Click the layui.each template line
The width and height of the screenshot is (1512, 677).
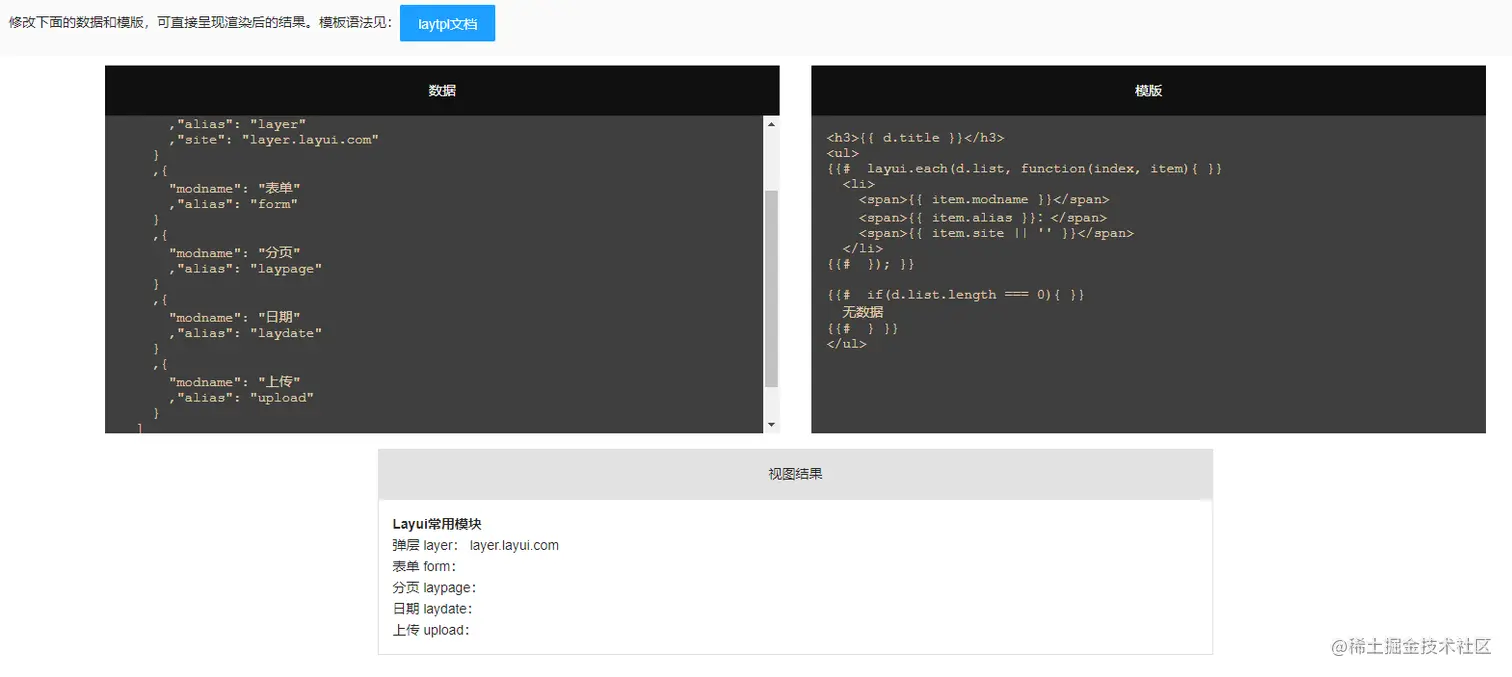click(x=1024, y=169)
